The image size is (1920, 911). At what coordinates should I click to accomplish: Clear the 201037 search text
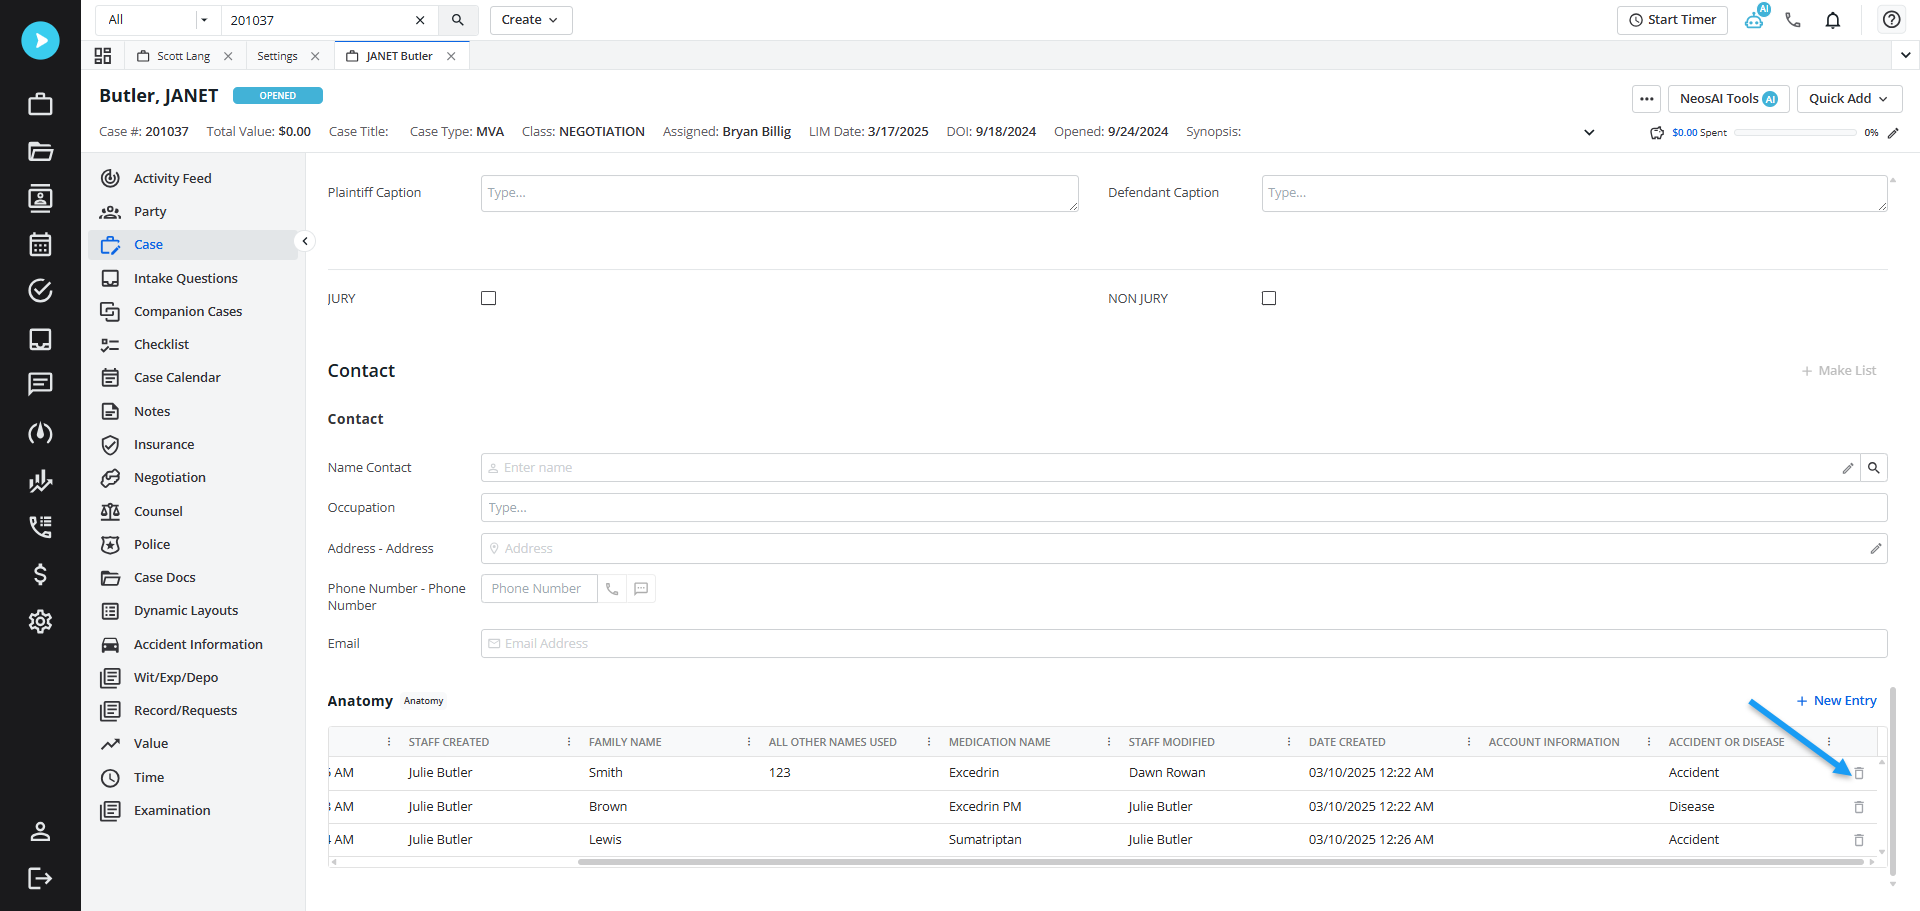[420, 20]
